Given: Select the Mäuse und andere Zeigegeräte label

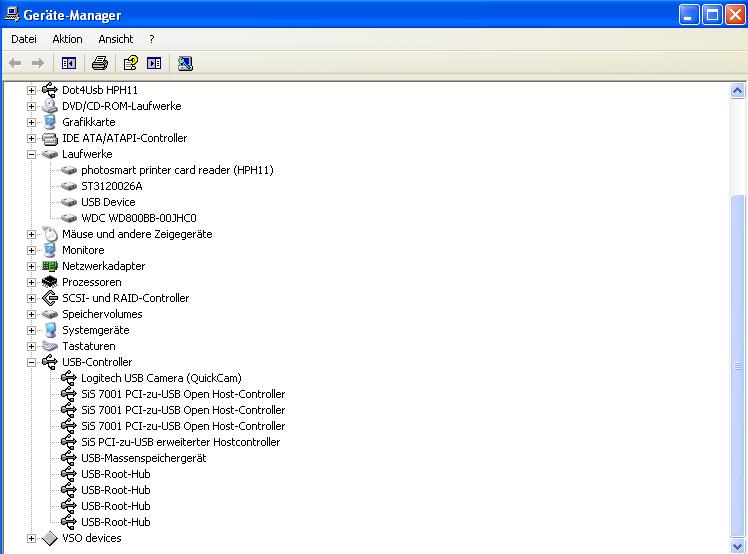Looking at the screenshot, I should [137, 234].
